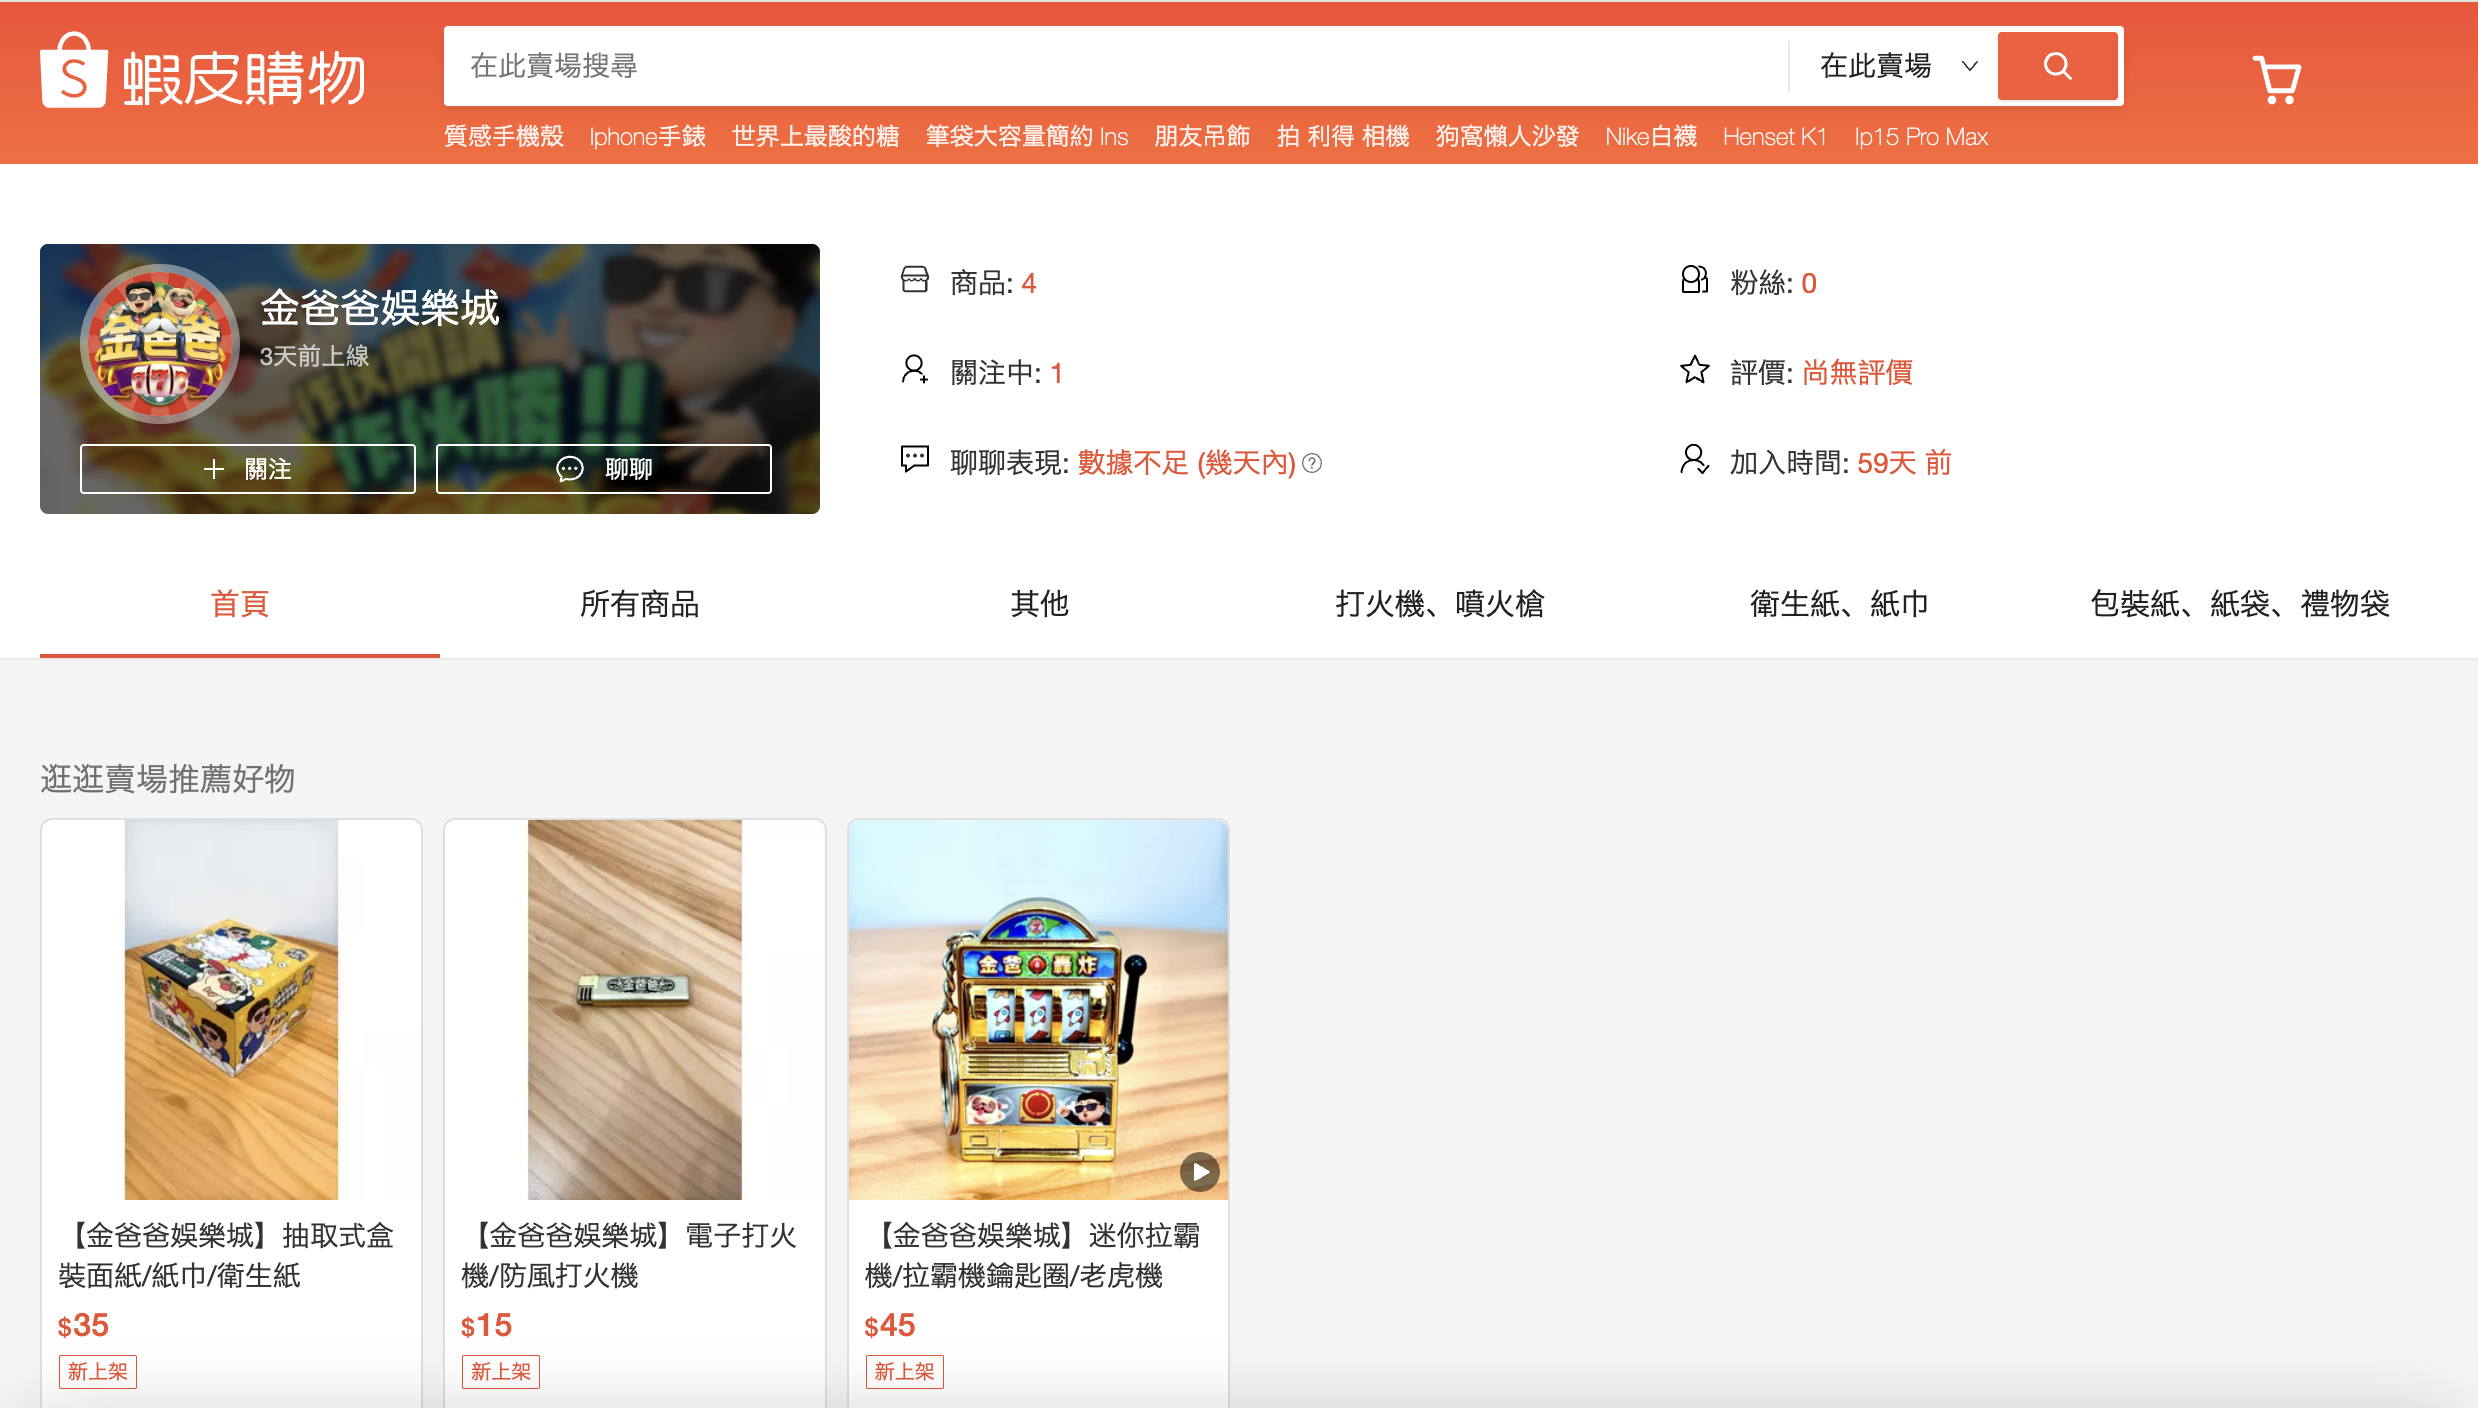Click suggested search 世界上最酸的糖
This screenshot has width=2478, height=1408.
(815, 137)
